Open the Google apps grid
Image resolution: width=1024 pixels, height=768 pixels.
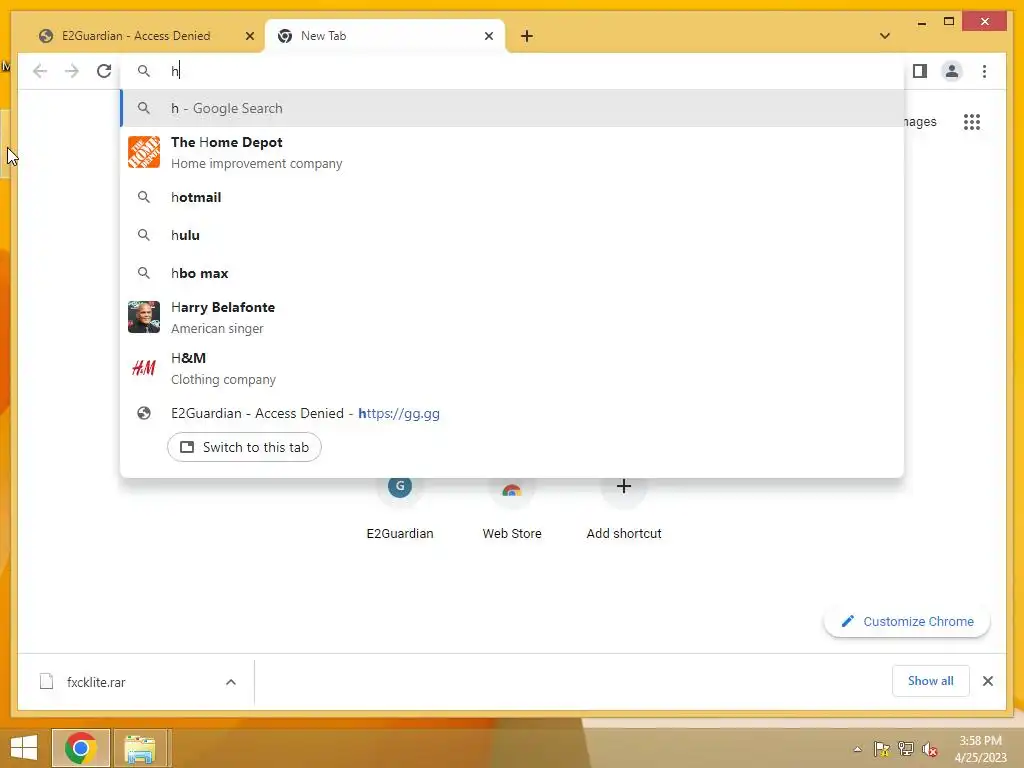[972, 121]
